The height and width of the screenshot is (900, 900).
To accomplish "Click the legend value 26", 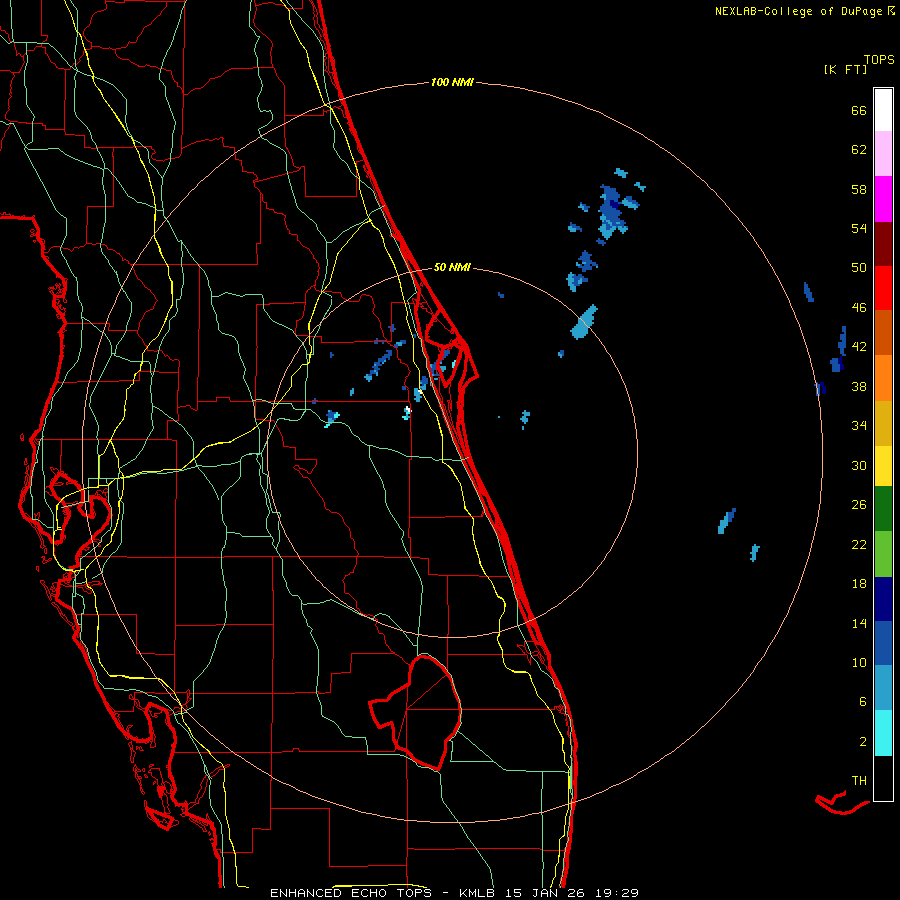I will [859, 505].
